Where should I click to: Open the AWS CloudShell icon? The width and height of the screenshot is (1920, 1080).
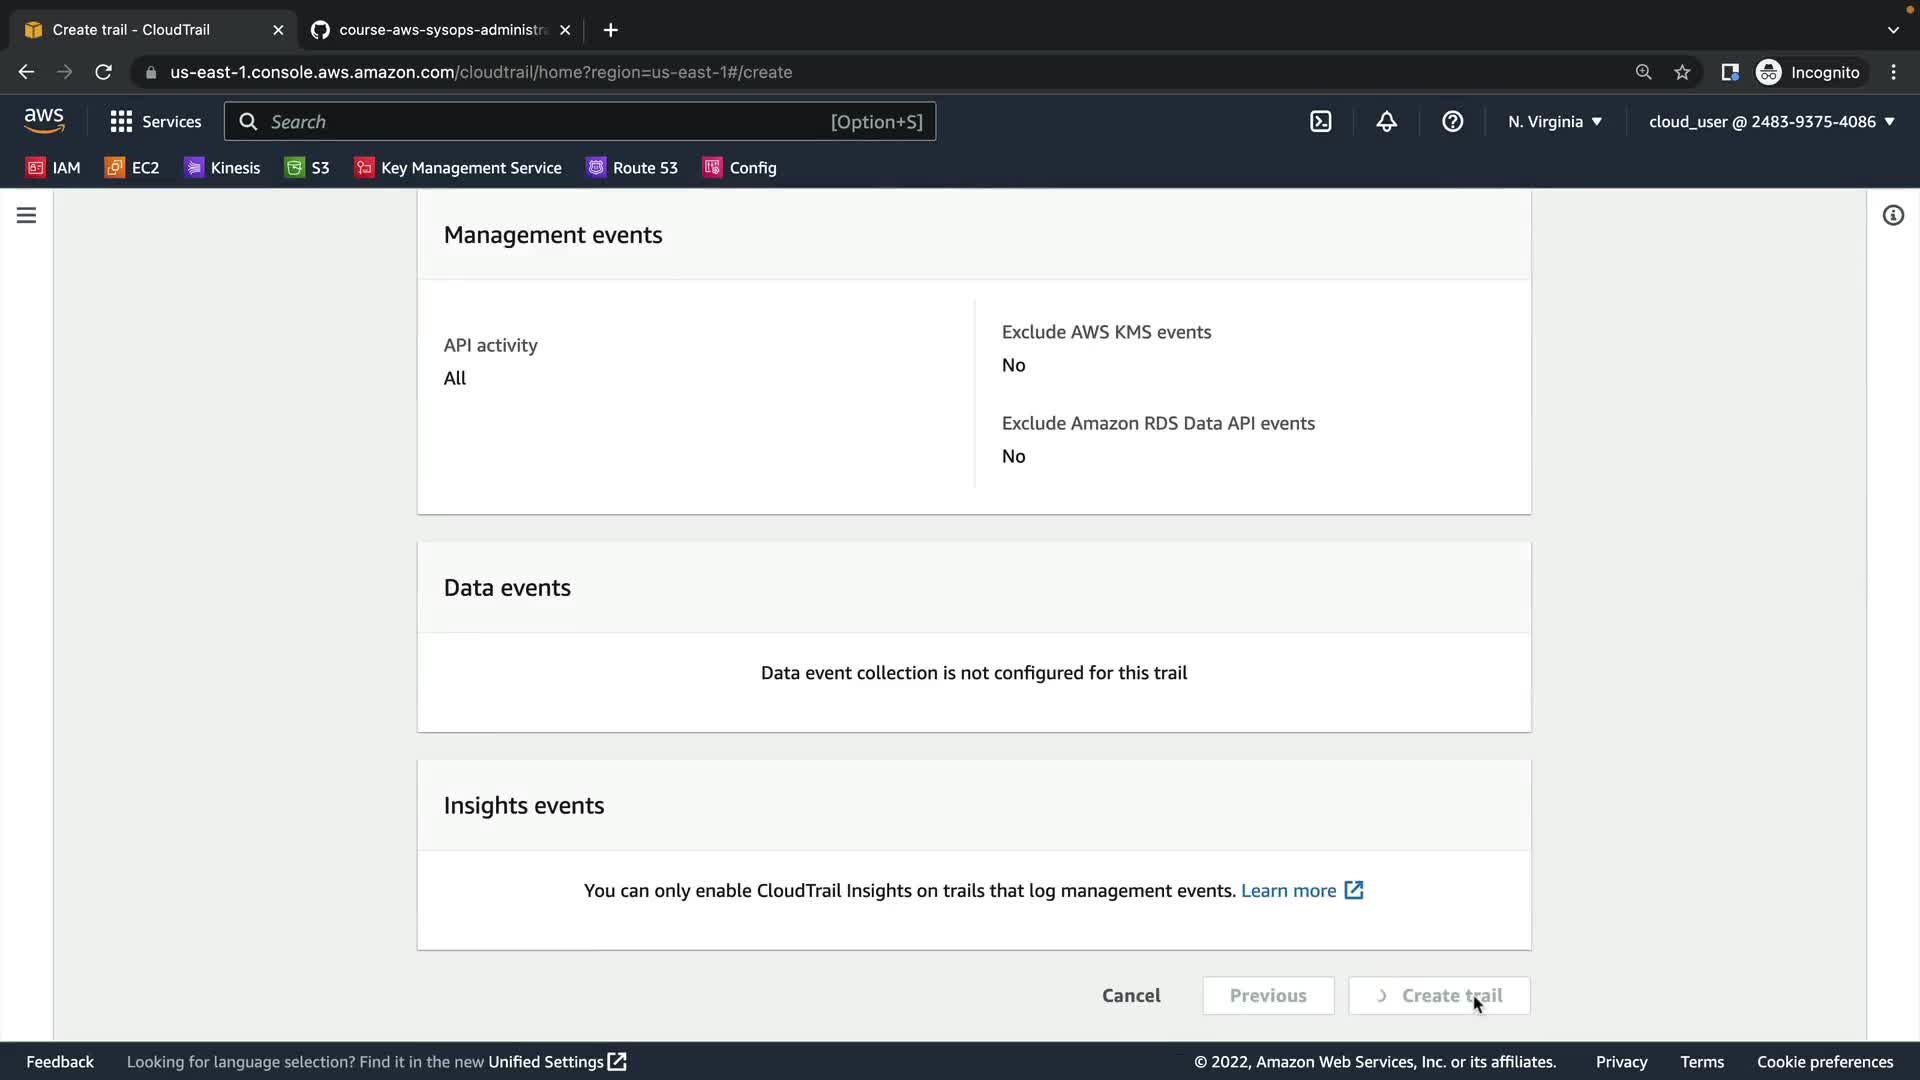(1320, 121)
